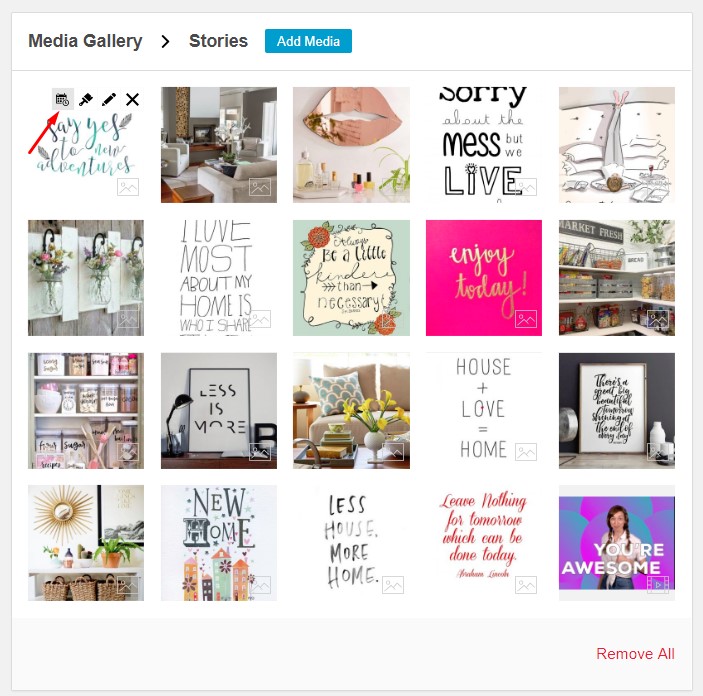Click the pencil edit icon

coord(109,99)
